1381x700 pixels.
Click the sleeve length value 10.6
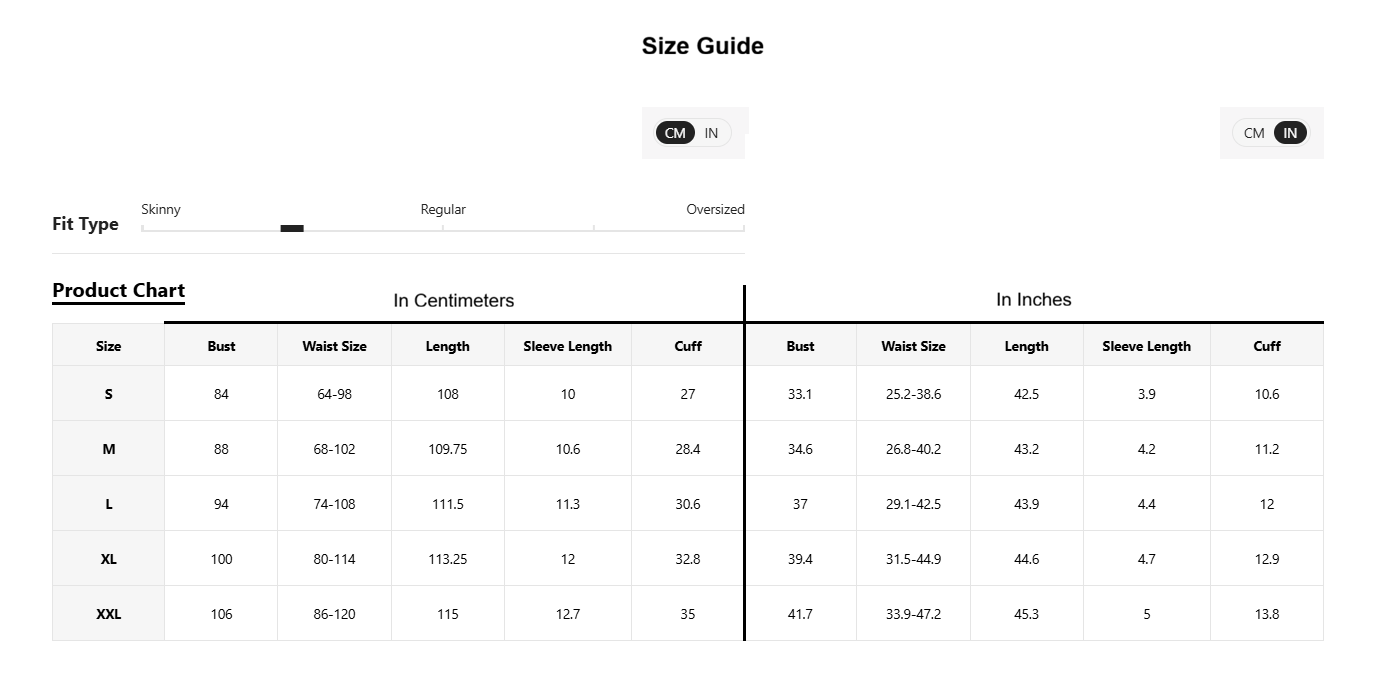567,449
